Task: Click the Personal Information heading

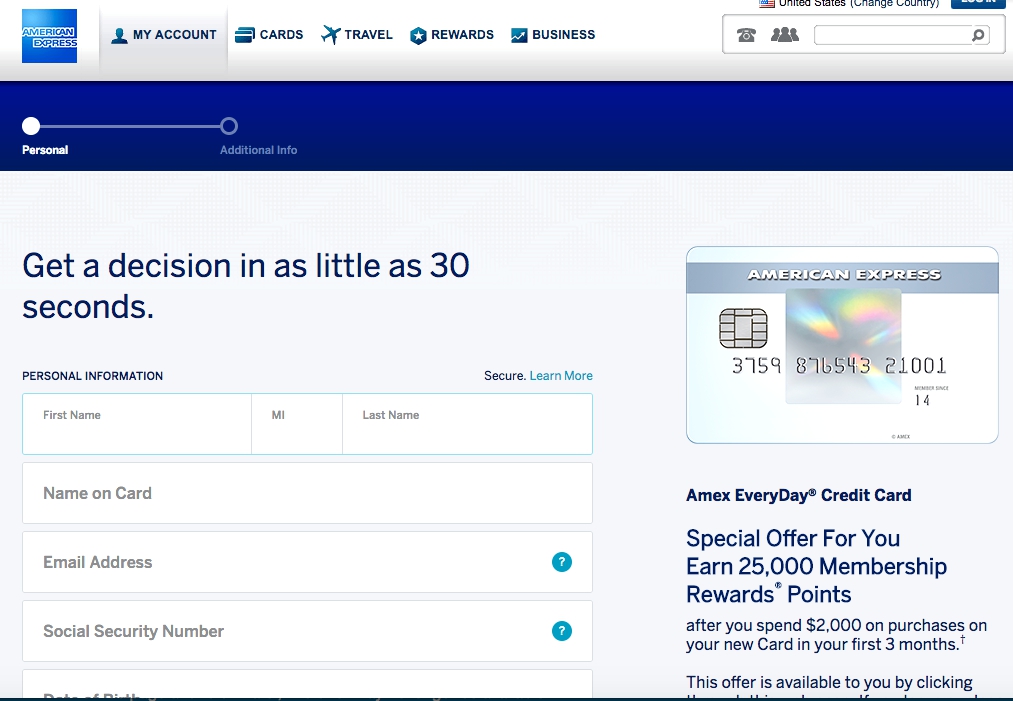Action: 92,376
